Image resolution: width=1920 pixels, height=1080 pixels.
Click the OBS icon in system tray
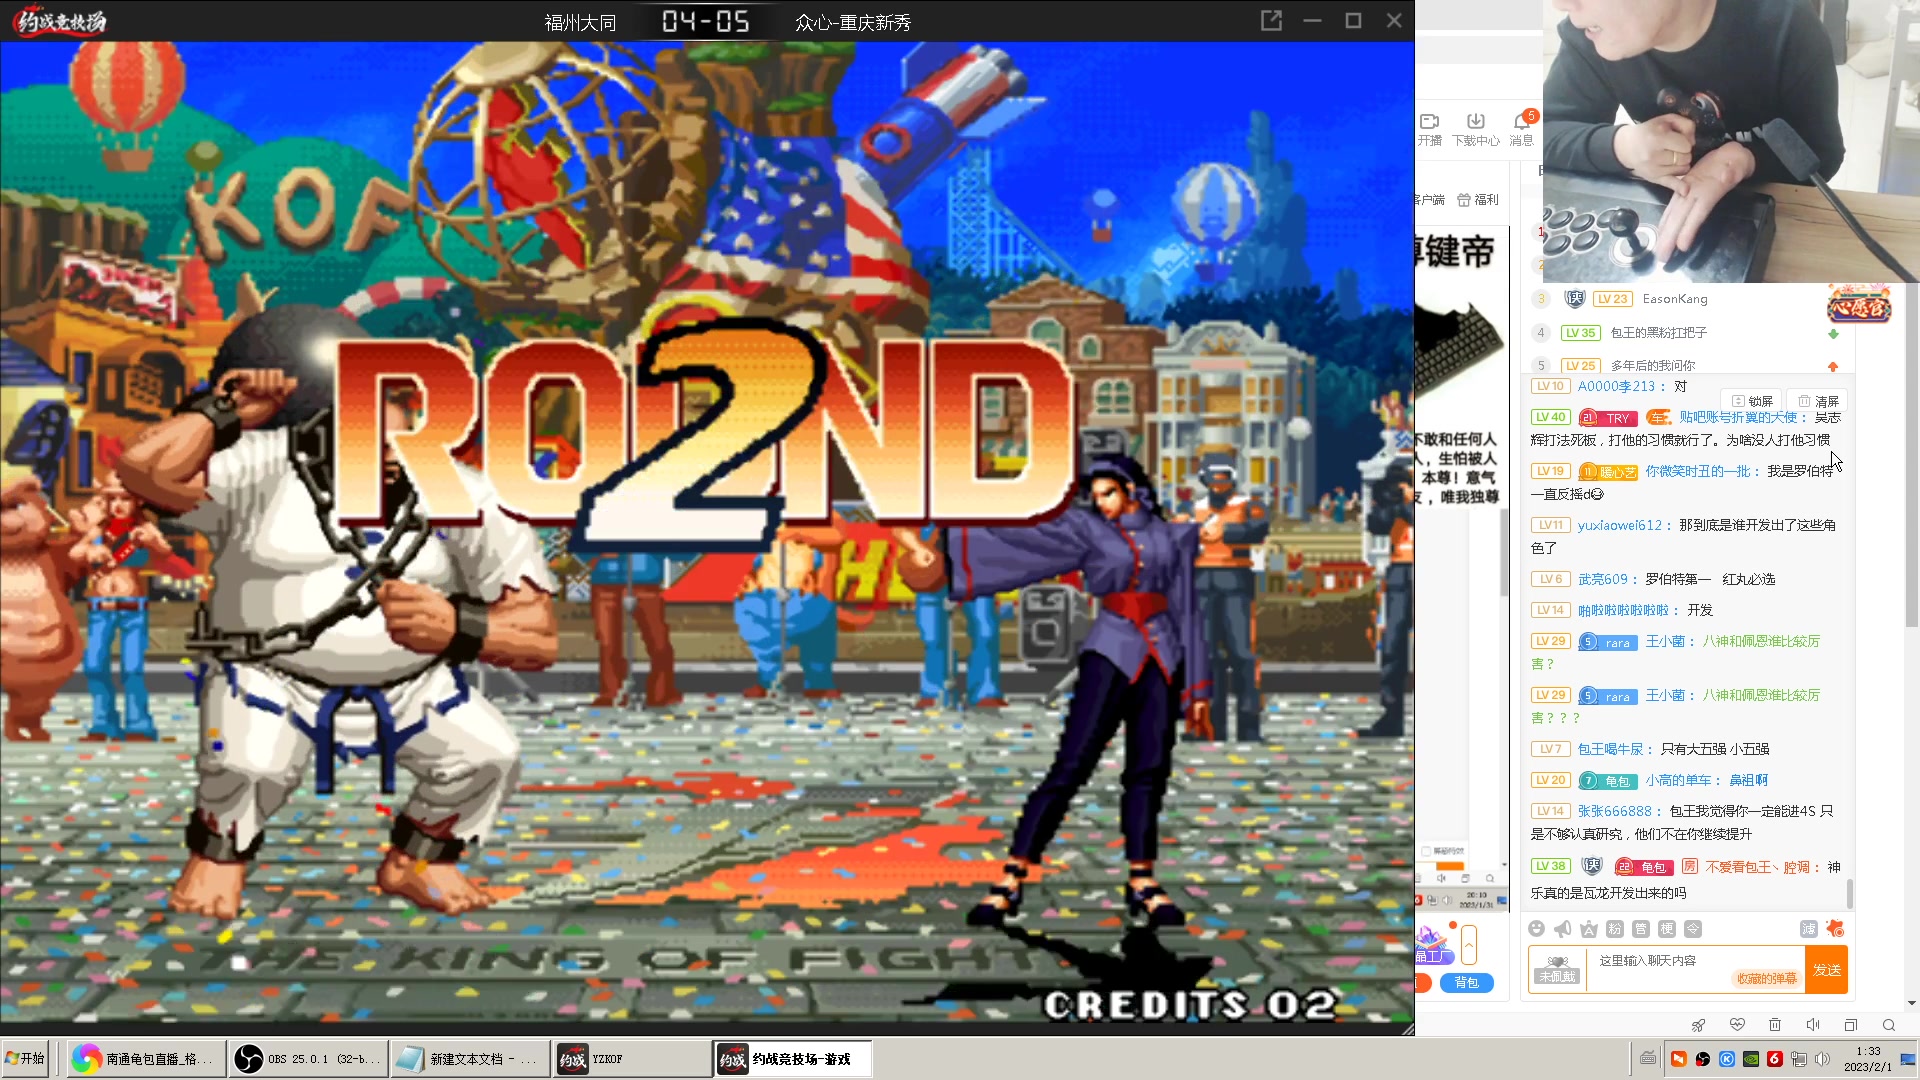(x=1703, y=1059)
